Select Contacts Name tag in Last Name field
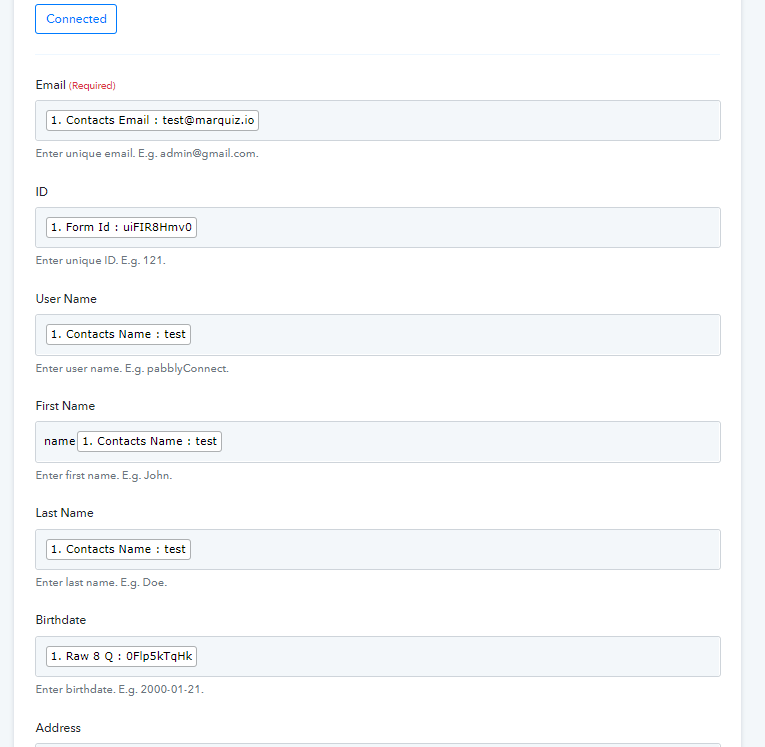 pos(118,549)
